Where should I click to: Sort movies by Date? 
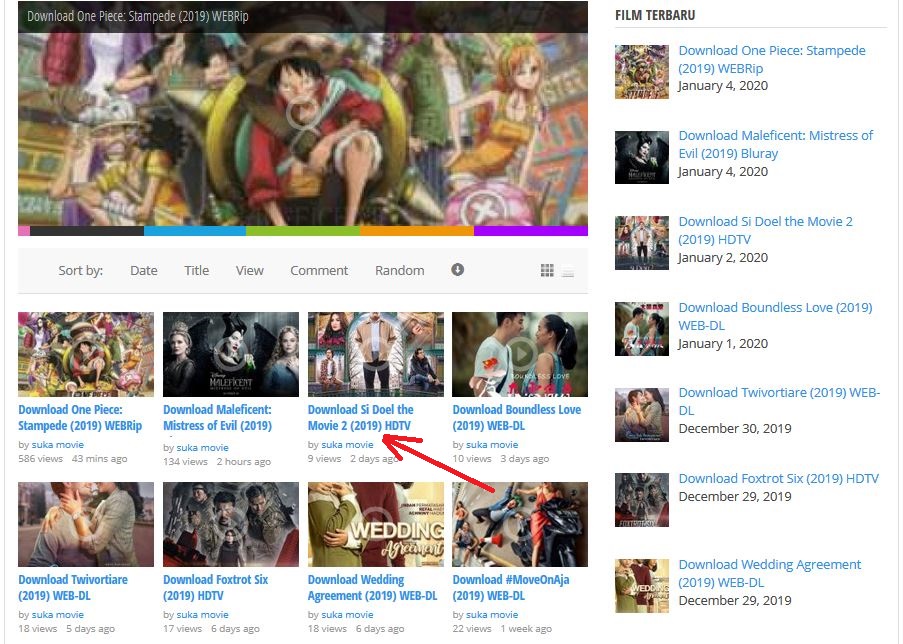tap(144, 270)
